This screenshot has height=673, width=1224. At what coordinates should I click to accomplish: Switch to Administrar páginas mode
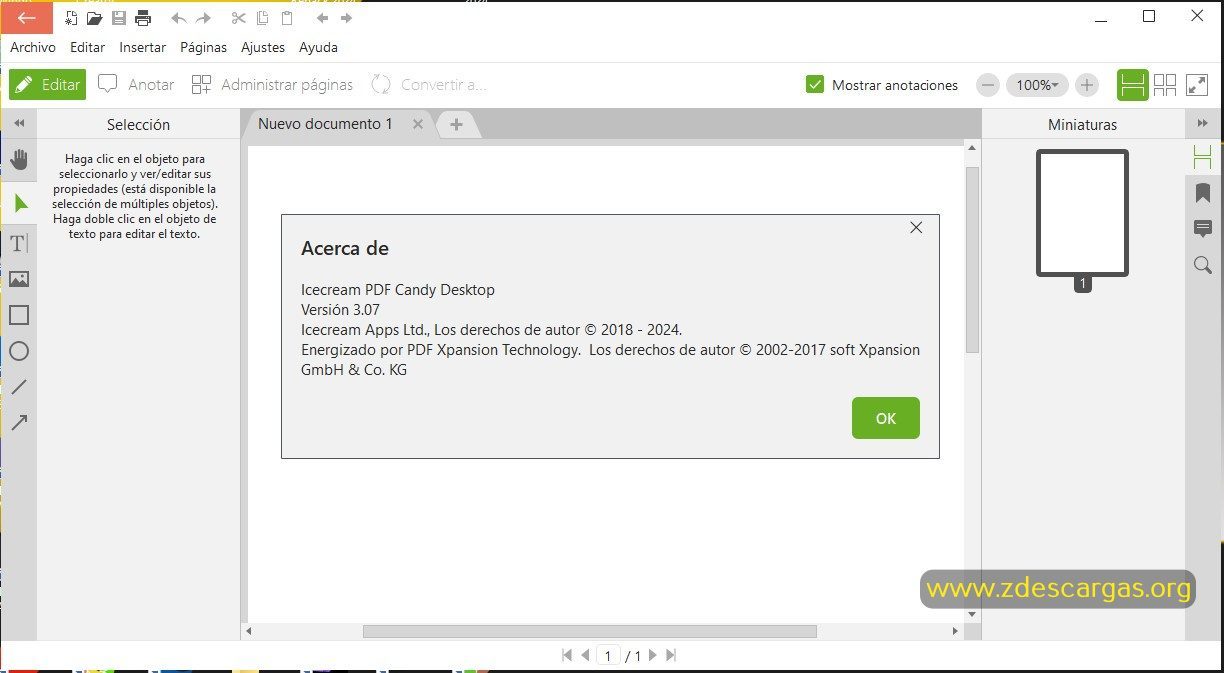coord(272,85)
